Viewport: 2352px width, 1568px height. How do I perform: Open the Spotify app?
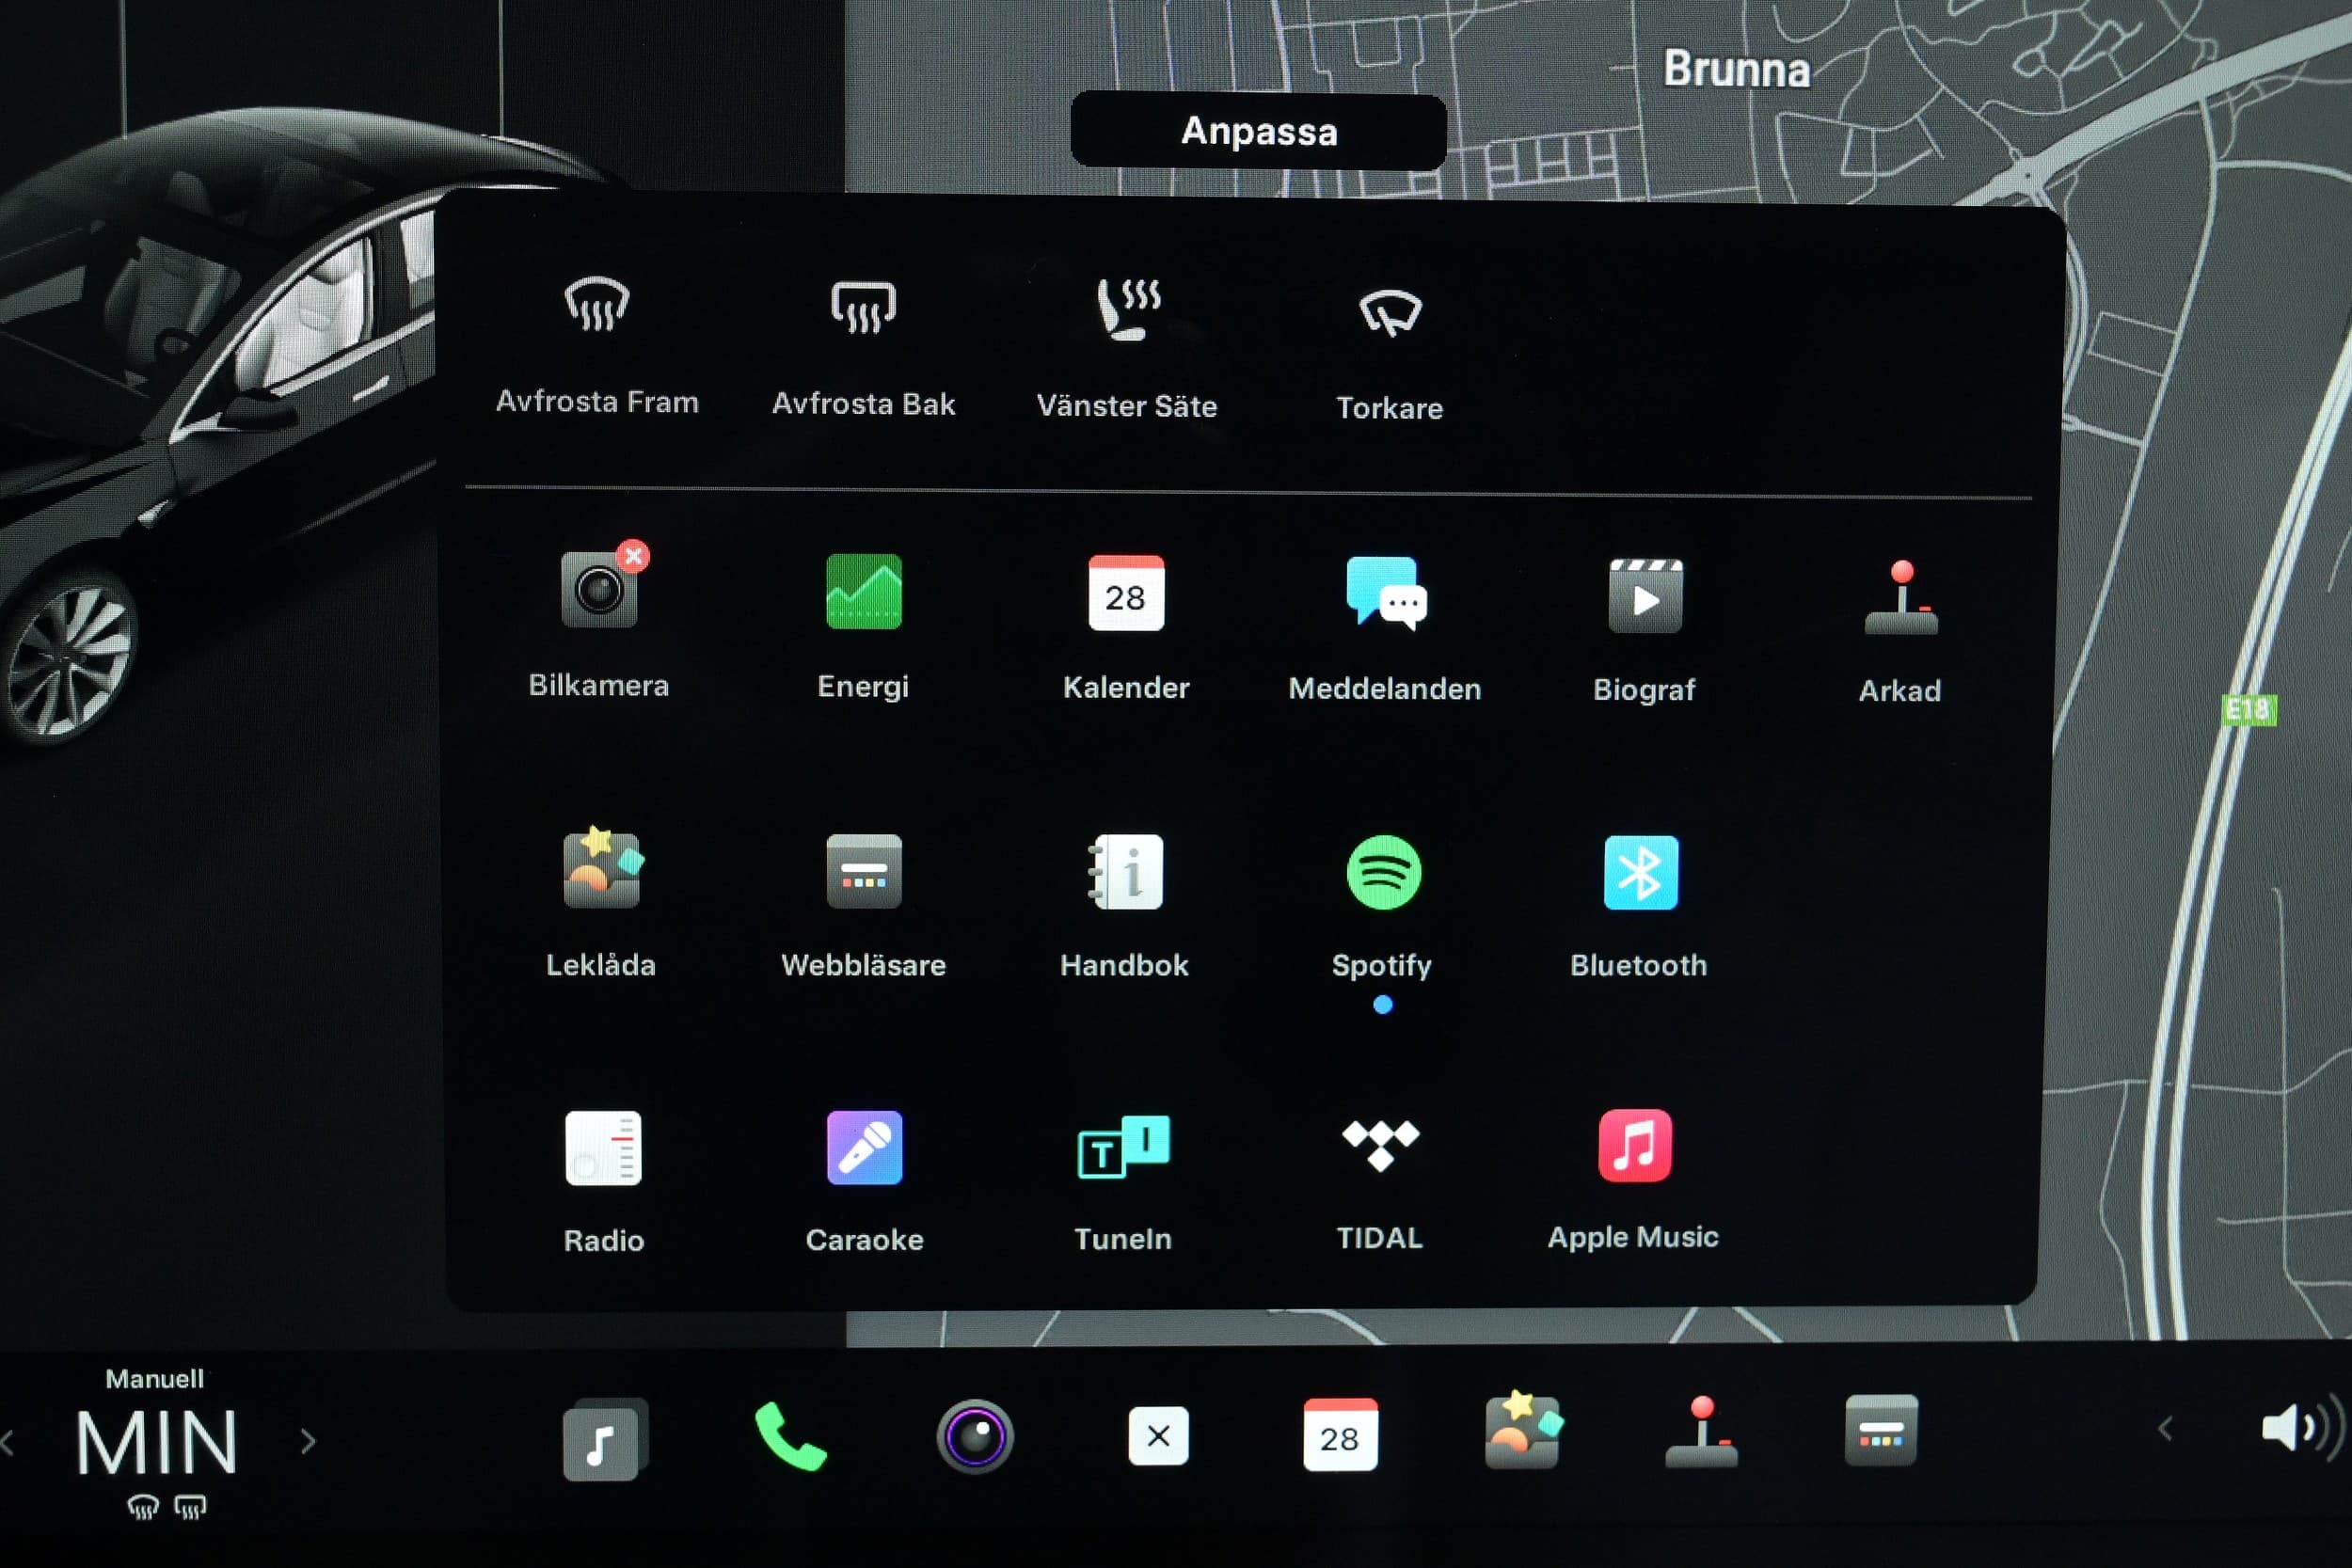point(1383,873)
